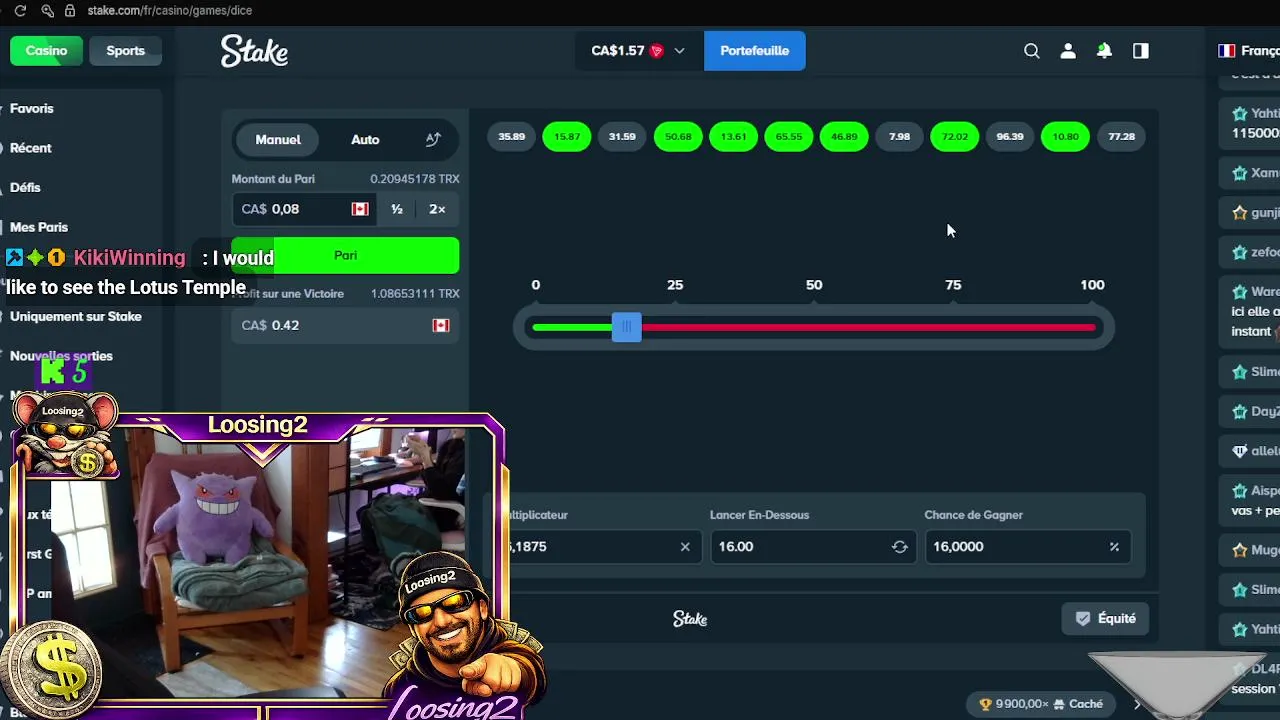
Task: Click the profit on win field
Action: tap(345, 325)
